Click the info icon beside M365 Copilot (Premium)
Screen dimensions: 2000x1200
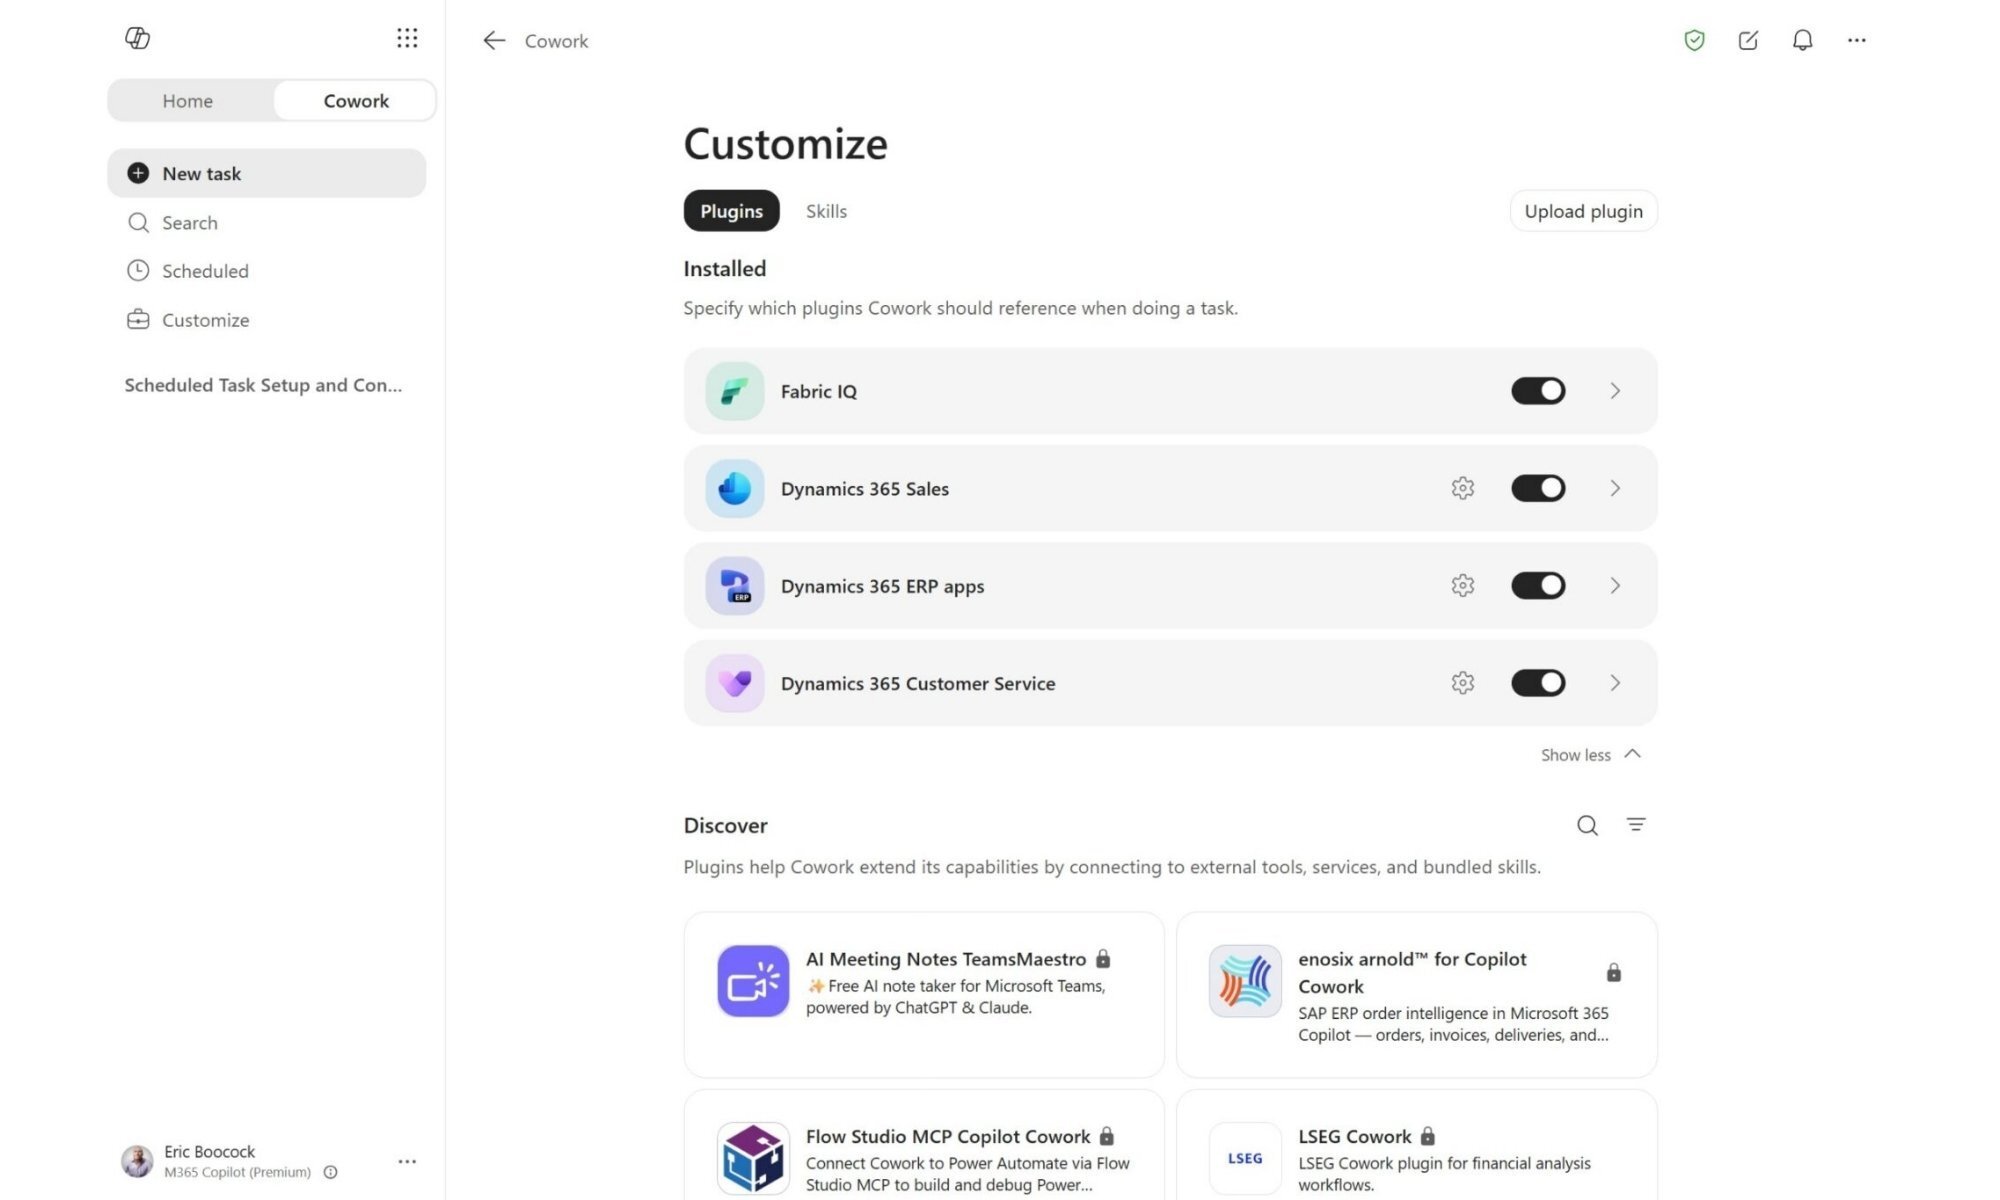tap(331, 1172)
